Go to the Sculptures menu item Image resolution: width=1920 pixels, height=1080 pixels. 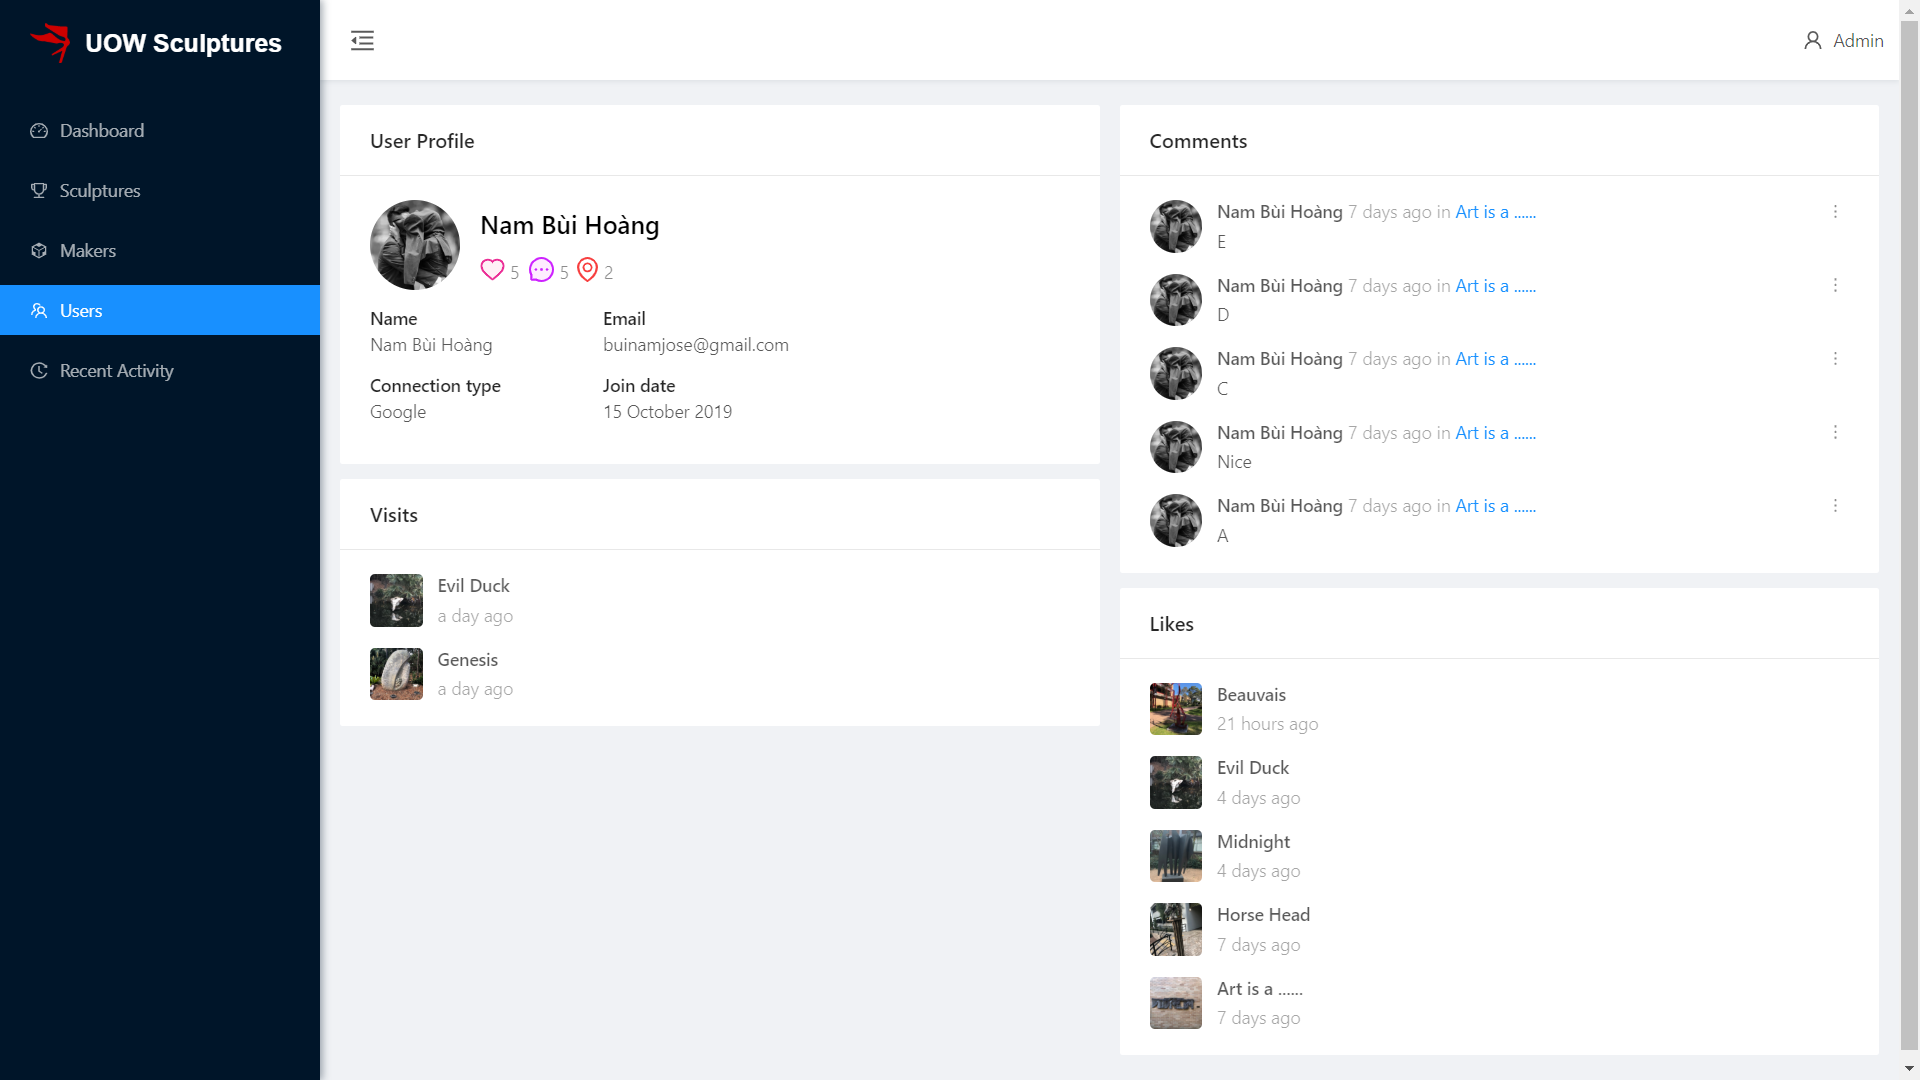[x=100, y=191]
